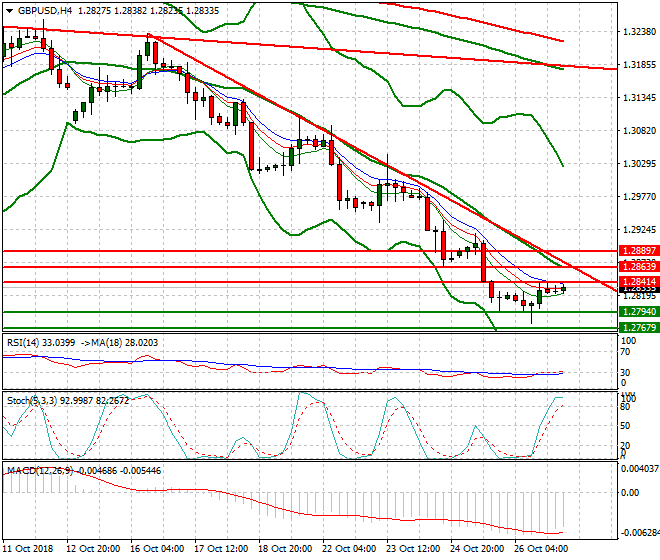660x560 pixels.
Task: Click the 1.30295 price scale value
Action: coord(639,163)
